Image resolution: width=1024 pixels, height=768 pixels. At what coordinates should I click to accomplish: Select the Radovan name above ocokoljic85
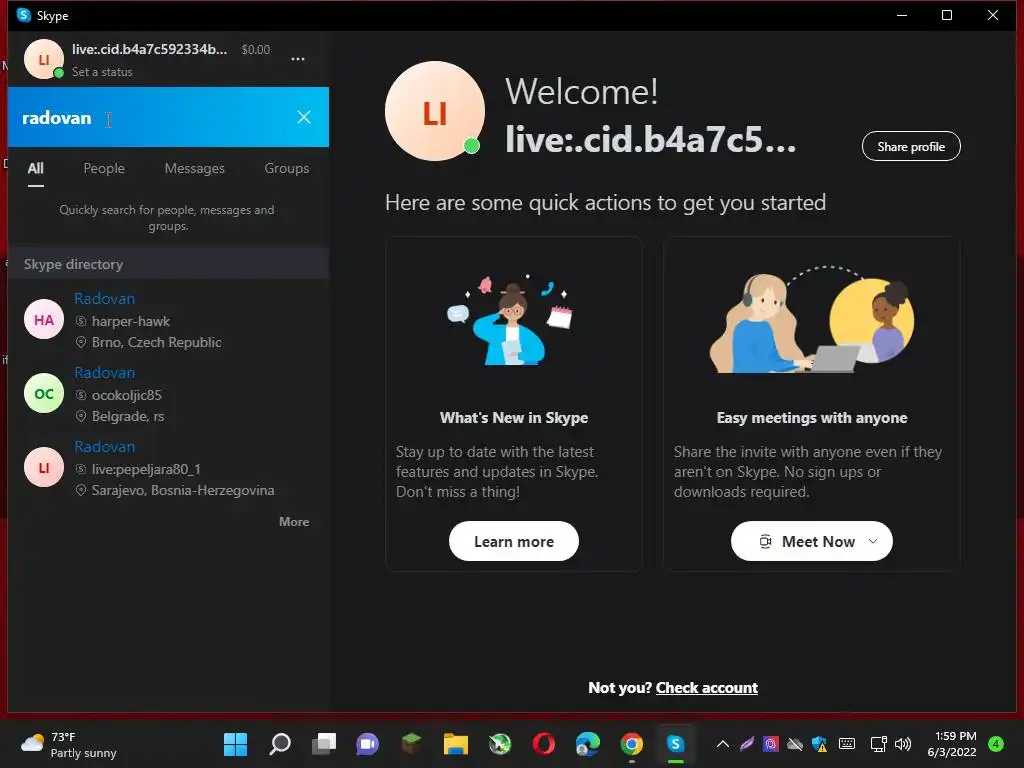[104, 372]
